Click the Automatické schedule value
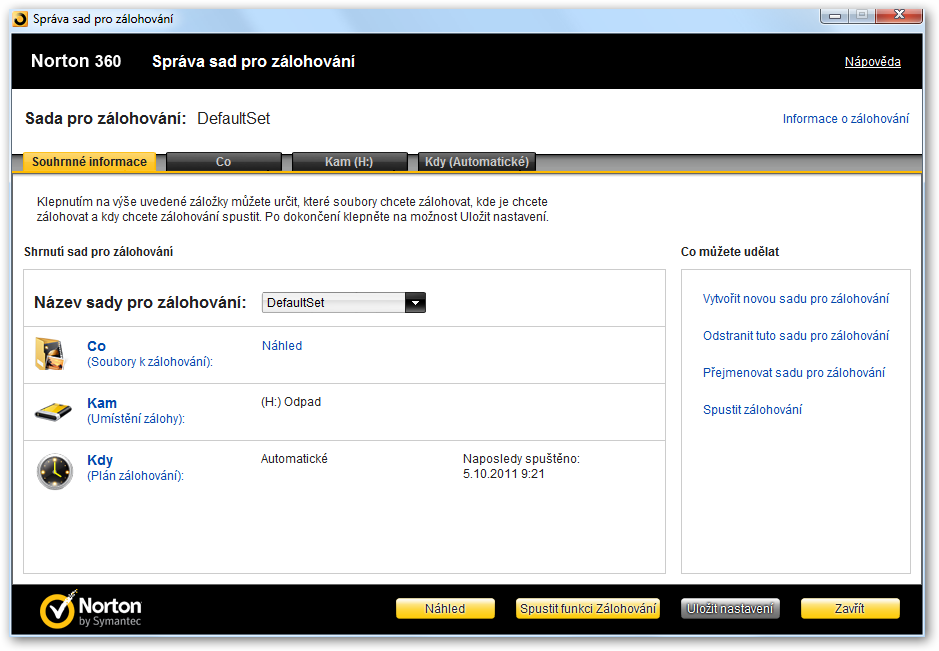The height and width of the screenshot is (651, 939). 294,459
